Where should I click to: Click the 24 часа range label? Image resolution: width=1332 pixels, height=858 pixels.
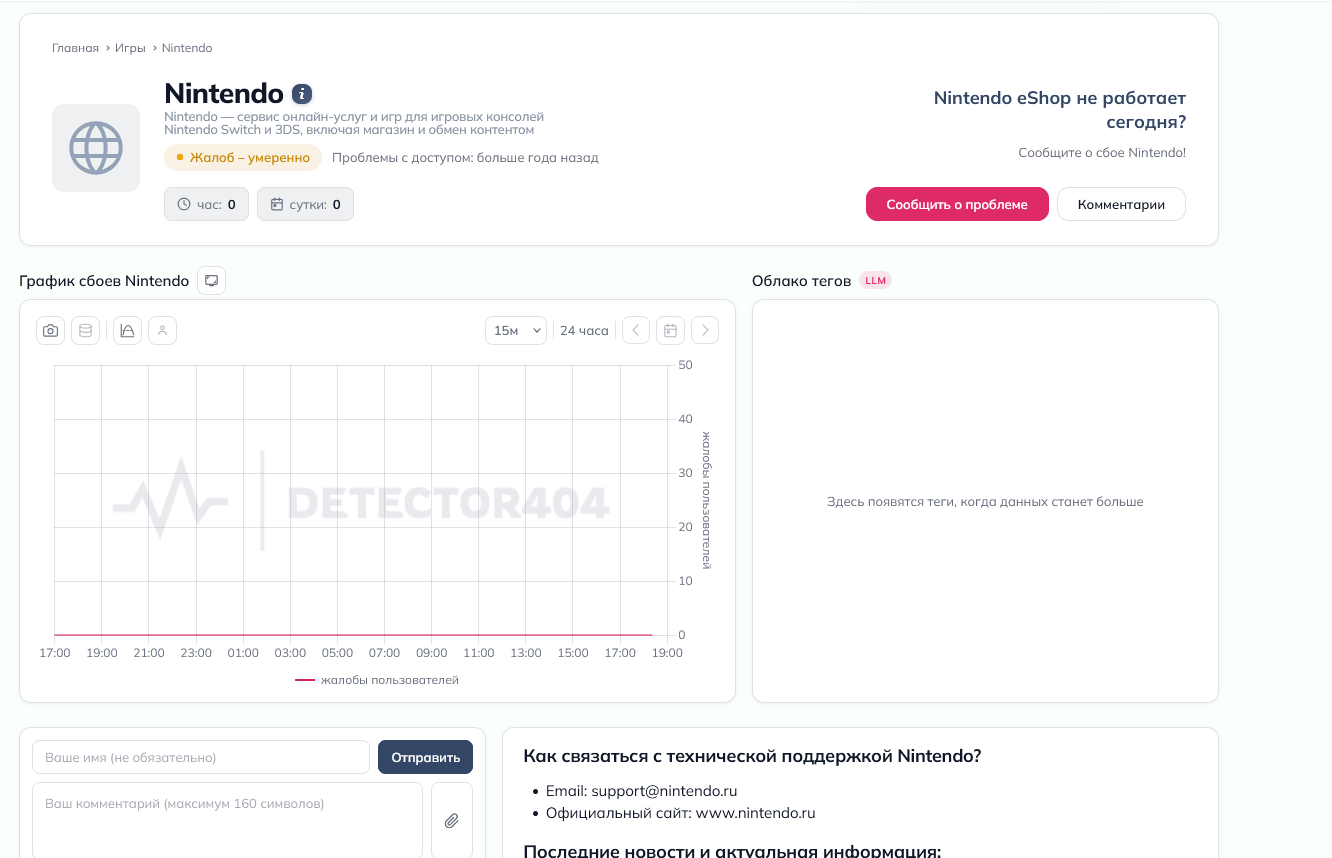(x=584, y=330)
